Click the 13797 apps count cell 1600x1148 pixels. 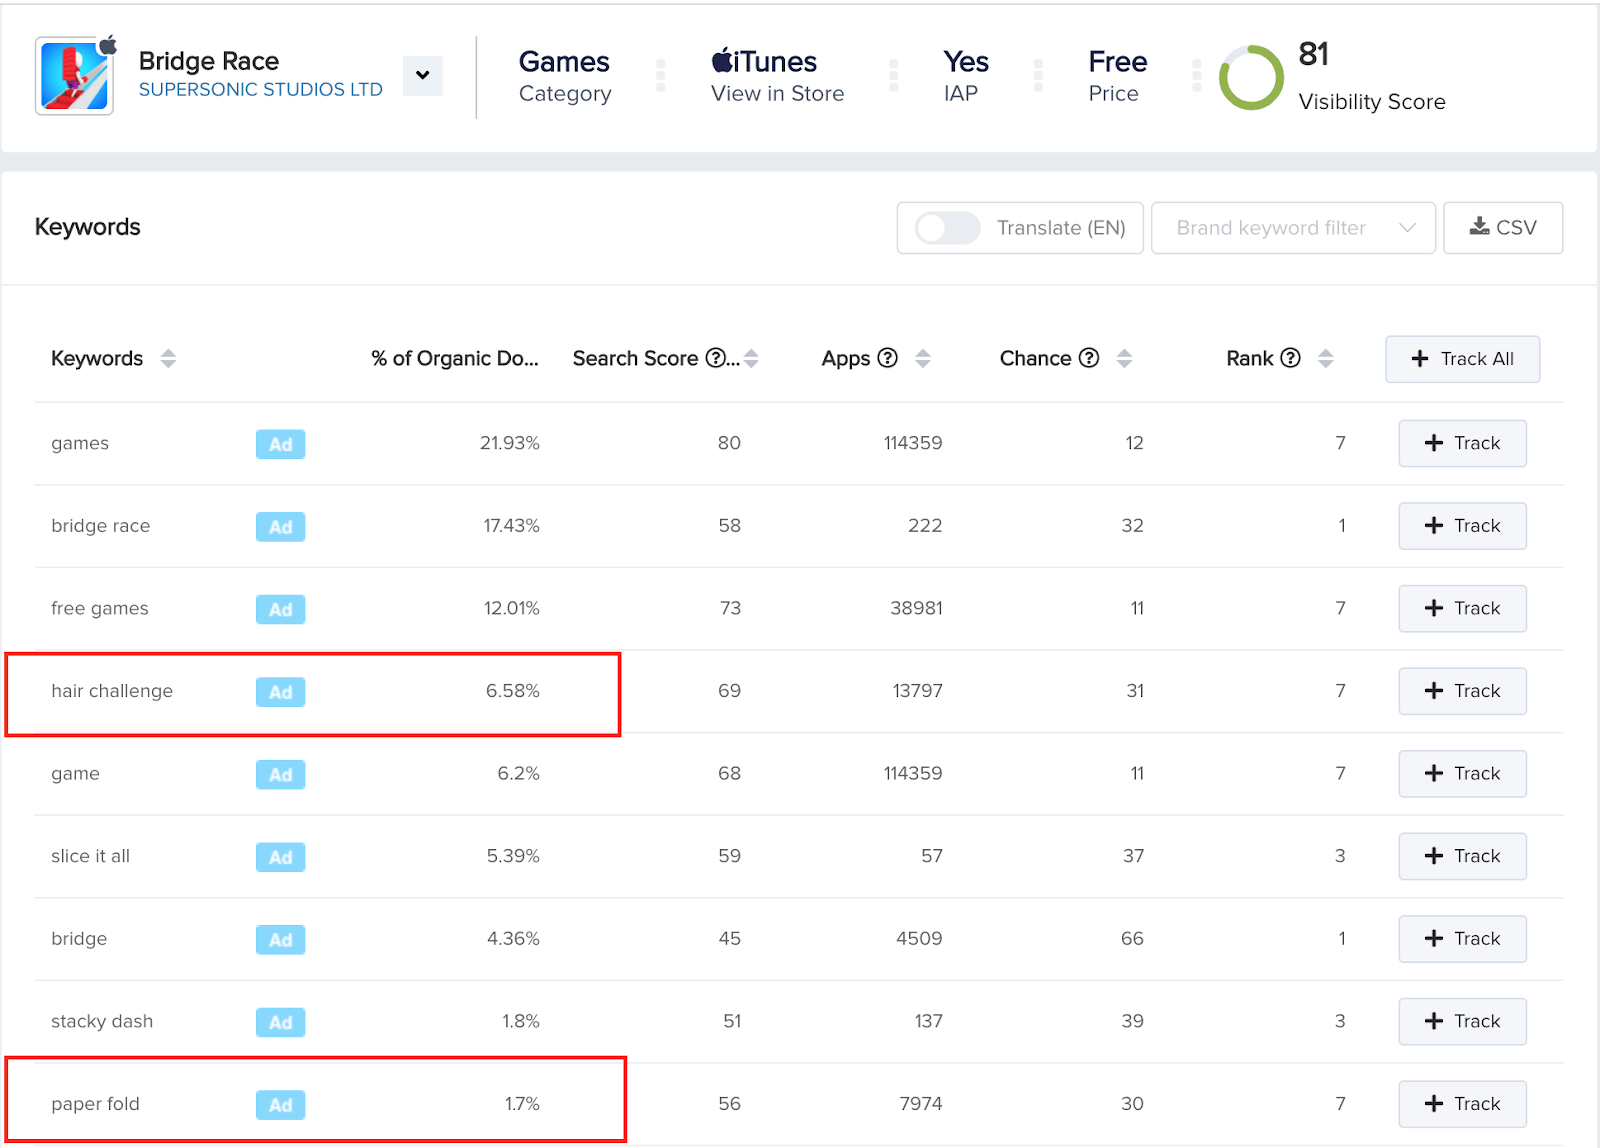click(917, 691)
